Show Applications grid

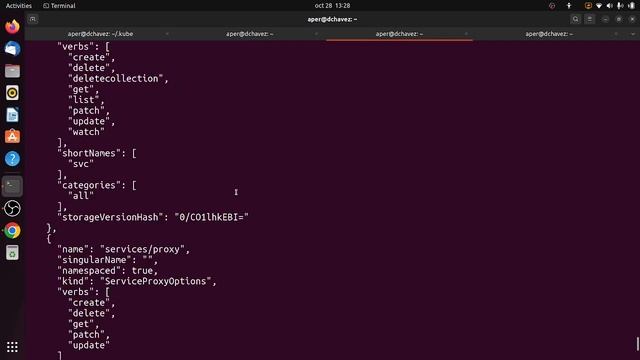coord(12,347)
